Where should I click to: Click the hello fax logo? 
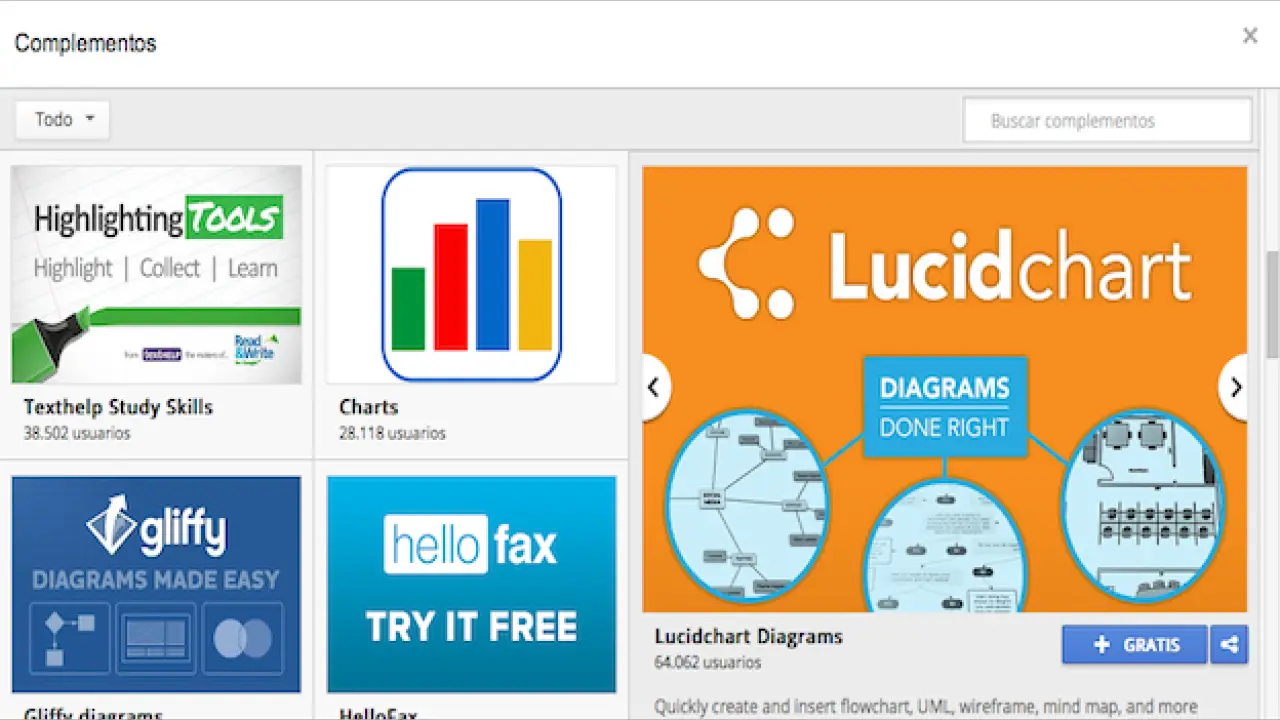tap(471, 545)
